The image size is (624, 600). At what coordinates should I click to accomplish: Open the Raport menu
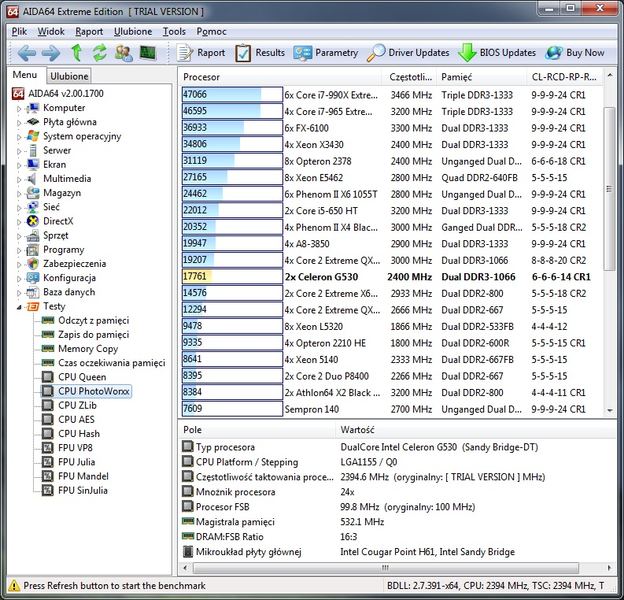coord(89,31)
